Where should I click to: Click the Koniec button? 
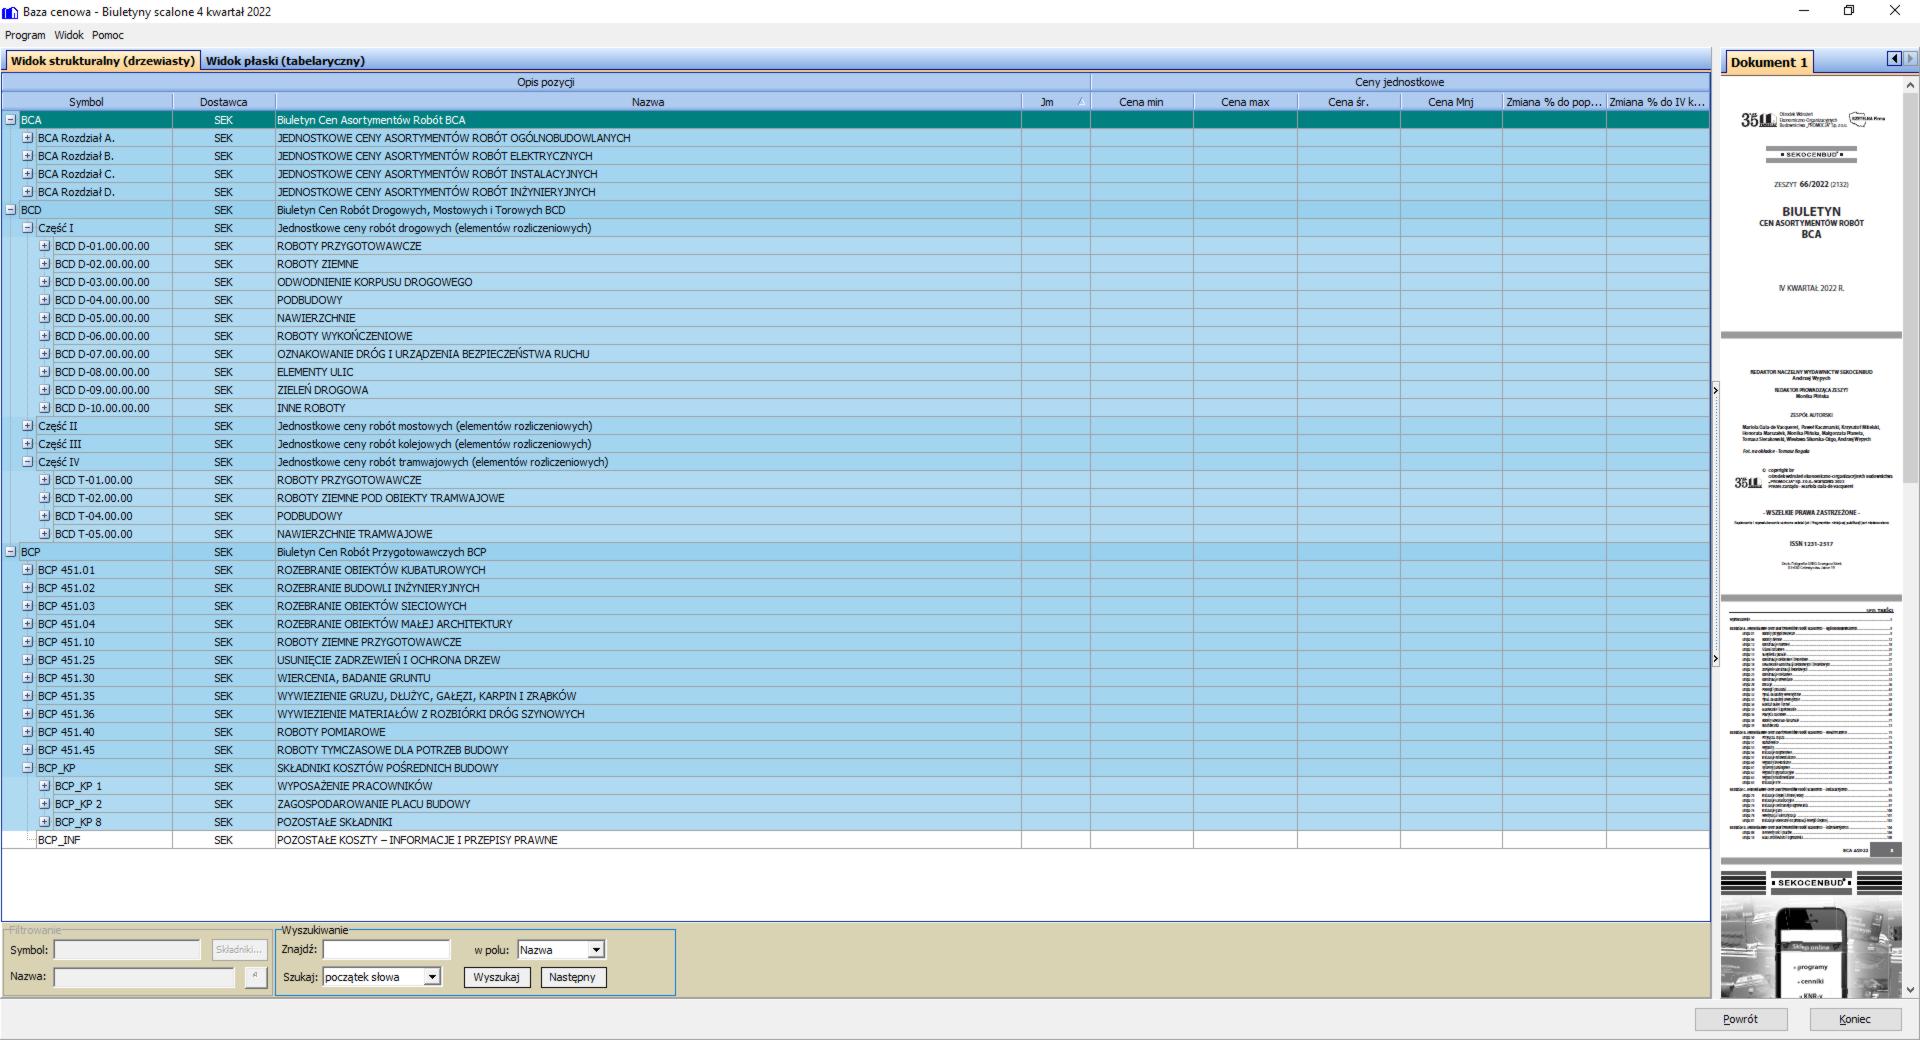[x=1855, y=1019]
